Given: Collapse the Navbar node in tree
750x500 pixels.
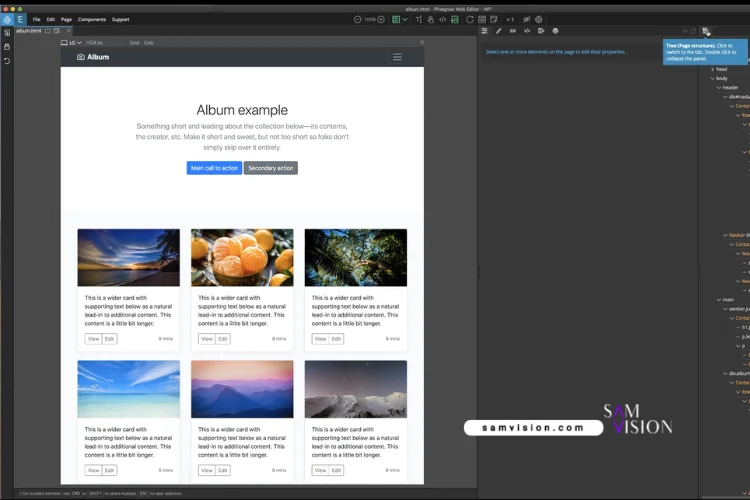Looking at the screenshot, I should (725, 235).
